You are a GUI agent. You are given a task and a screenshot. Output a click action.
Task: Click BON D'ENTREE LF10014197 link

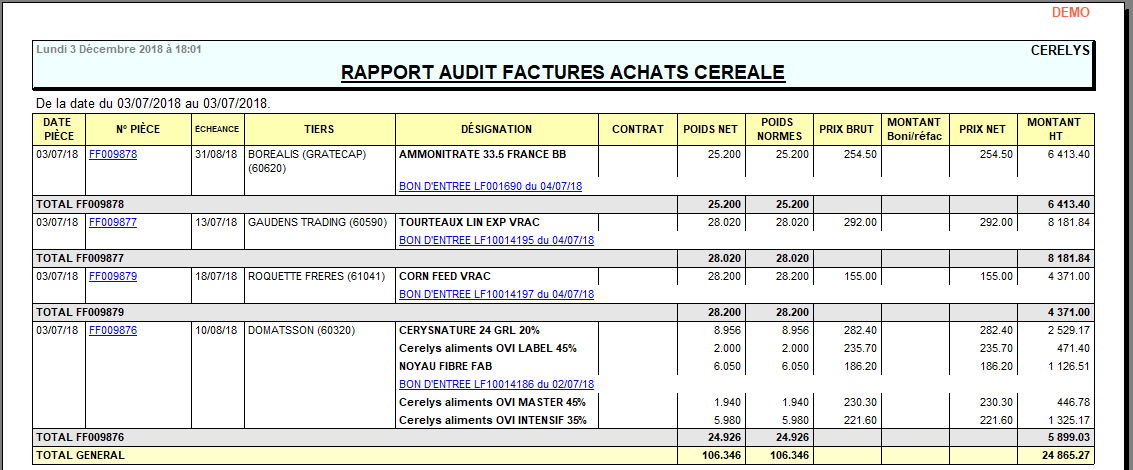496,294
